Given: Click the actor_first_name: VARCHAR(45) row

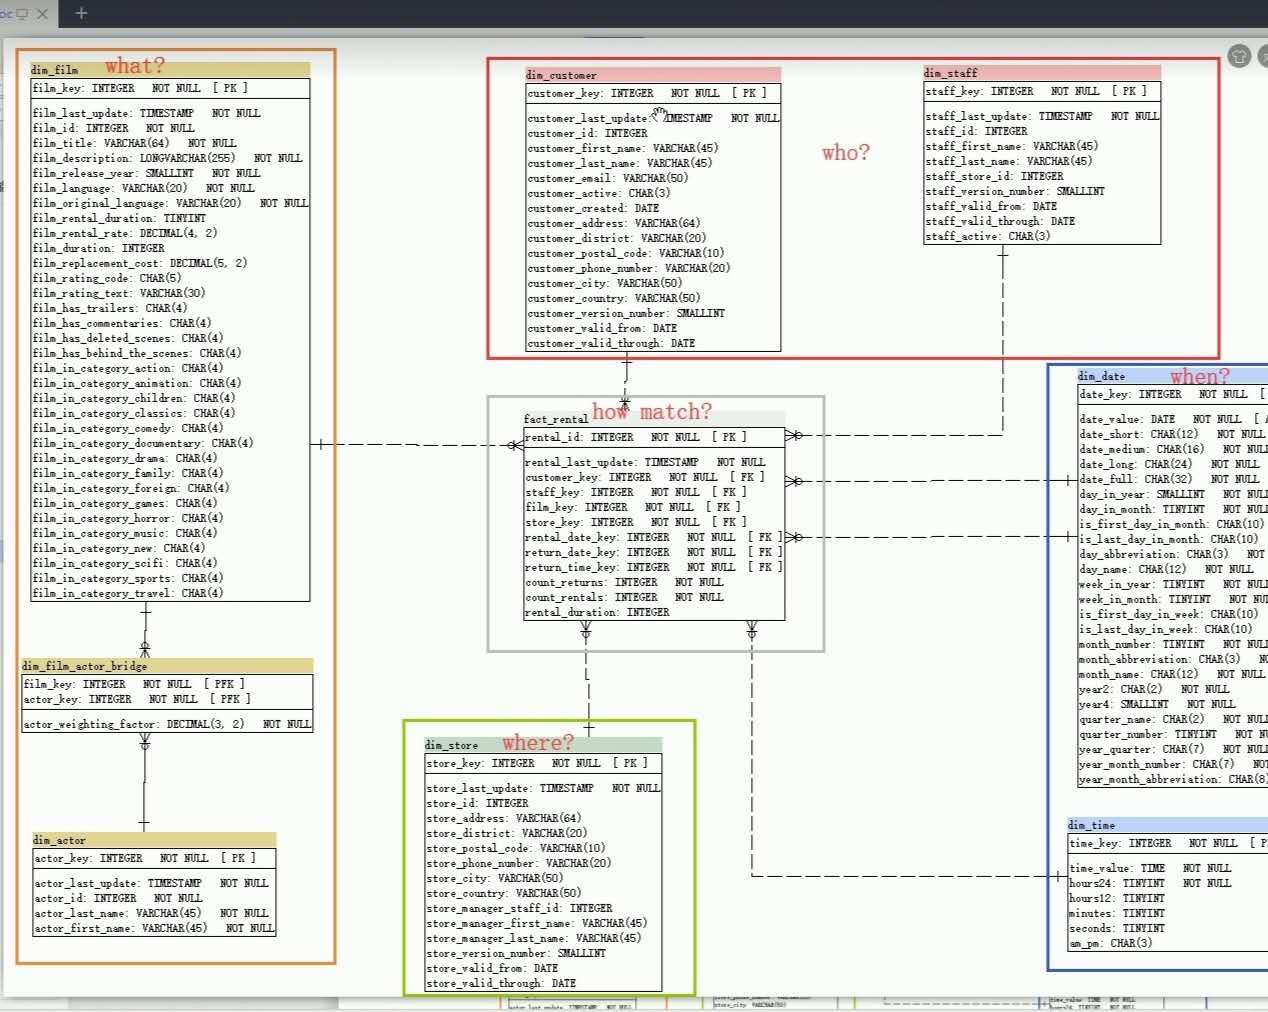Looking at the screenshot, I should [155, 928].
